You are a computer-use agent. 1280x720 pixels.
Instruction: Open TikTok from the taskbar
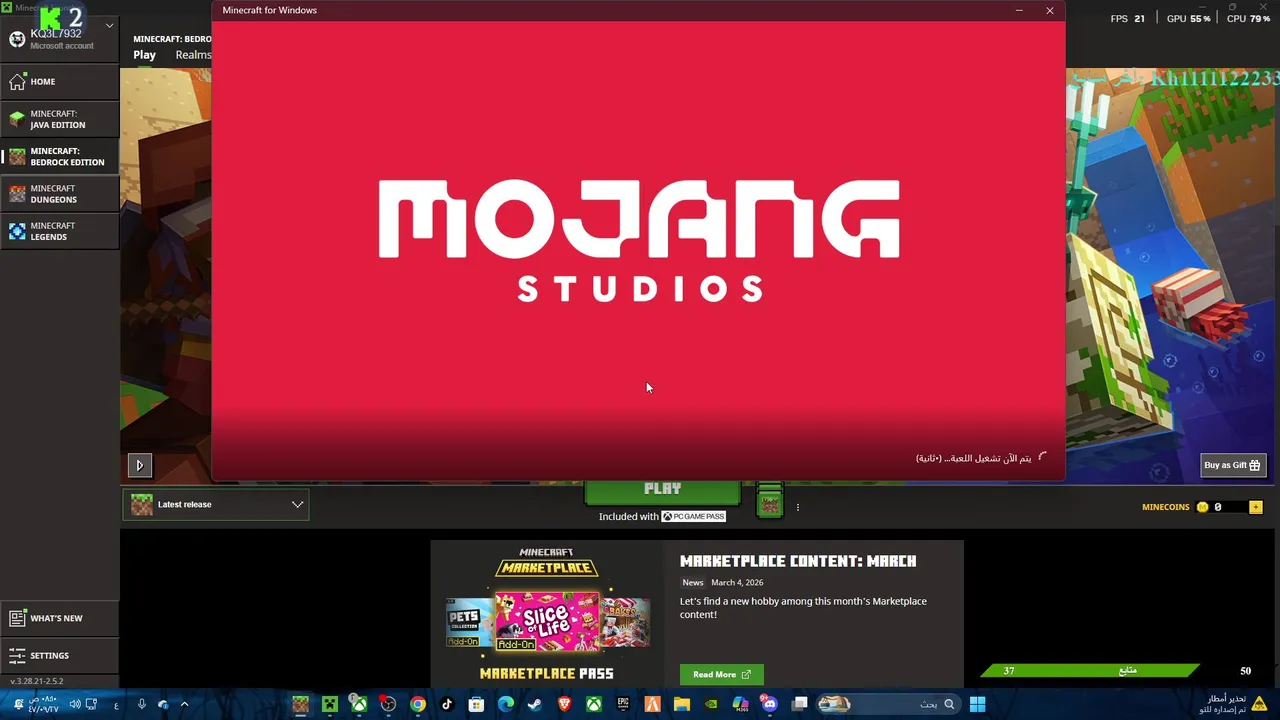(447, 704)
